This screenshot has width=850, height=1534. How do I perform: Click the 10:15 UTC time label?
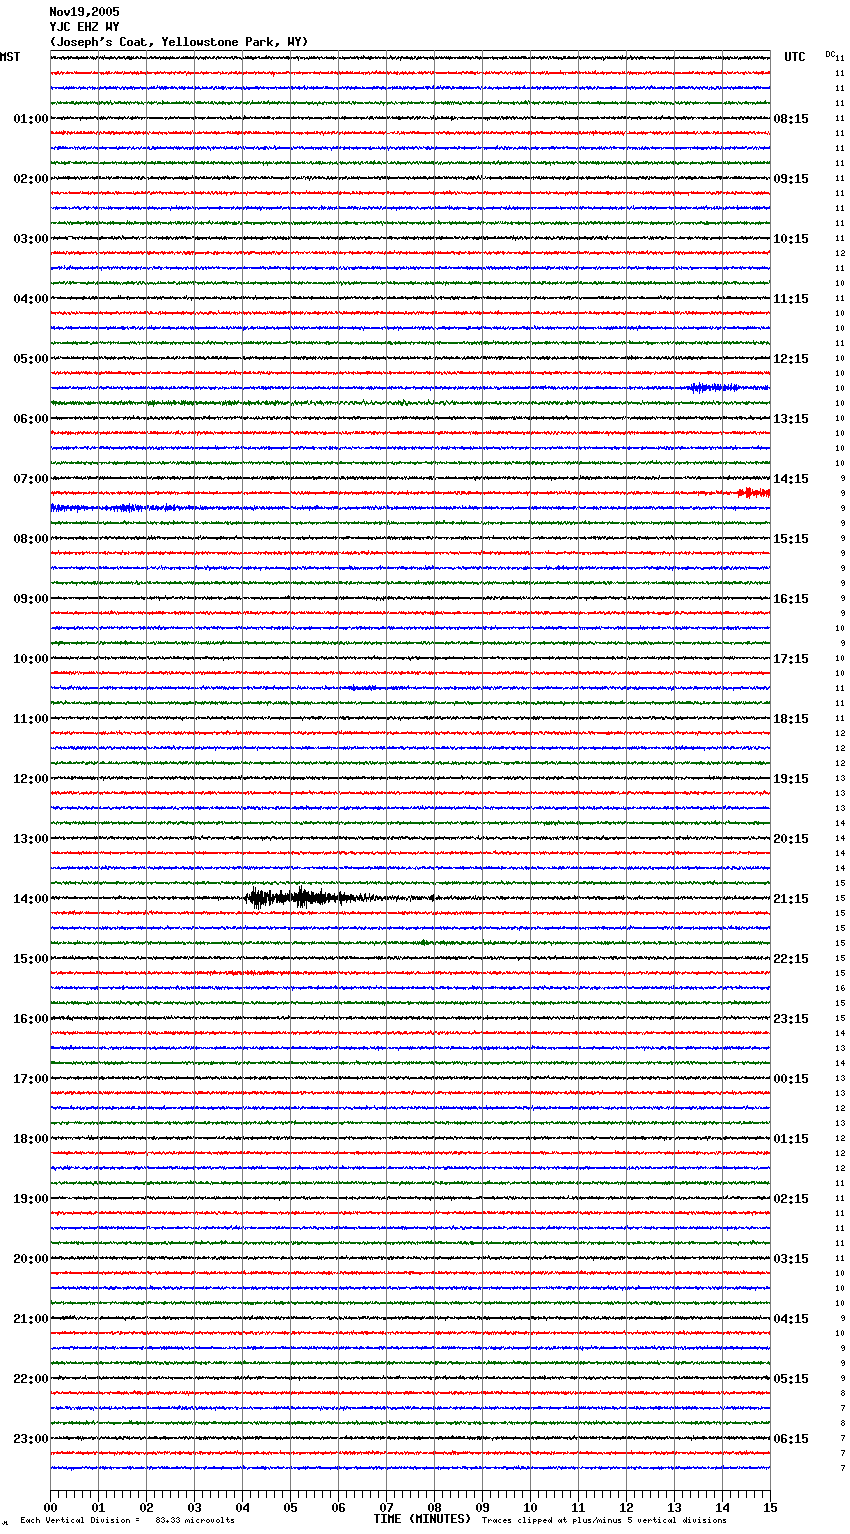[791, 239]
